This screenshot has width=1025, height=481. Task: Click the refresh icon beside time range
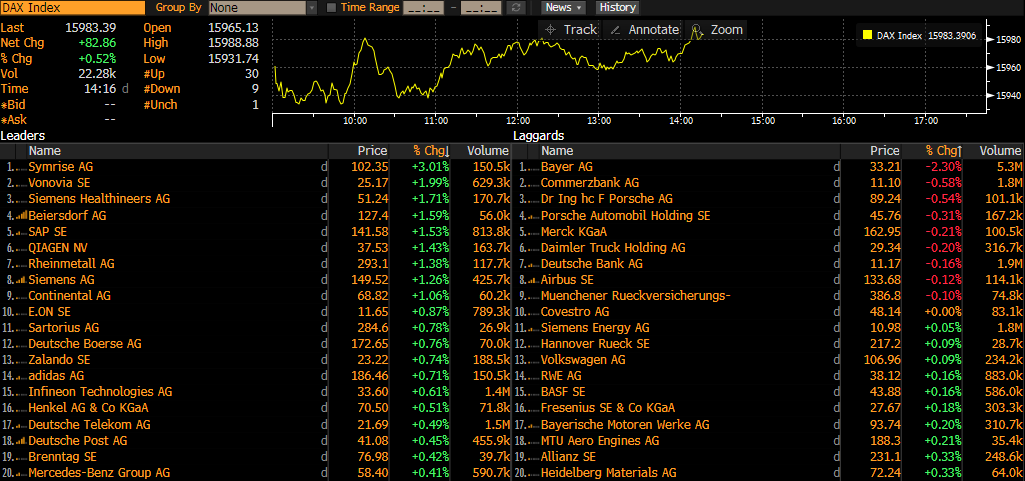click(x=516, y=7)
